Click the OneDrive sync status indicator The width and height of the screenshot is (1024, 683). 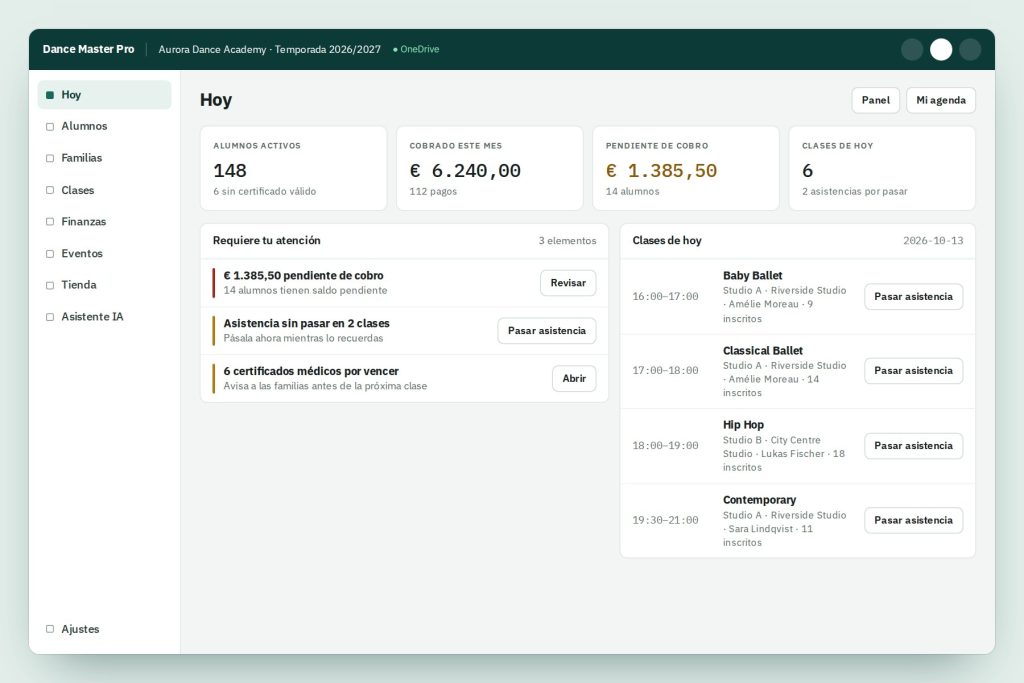click(416, 49)
